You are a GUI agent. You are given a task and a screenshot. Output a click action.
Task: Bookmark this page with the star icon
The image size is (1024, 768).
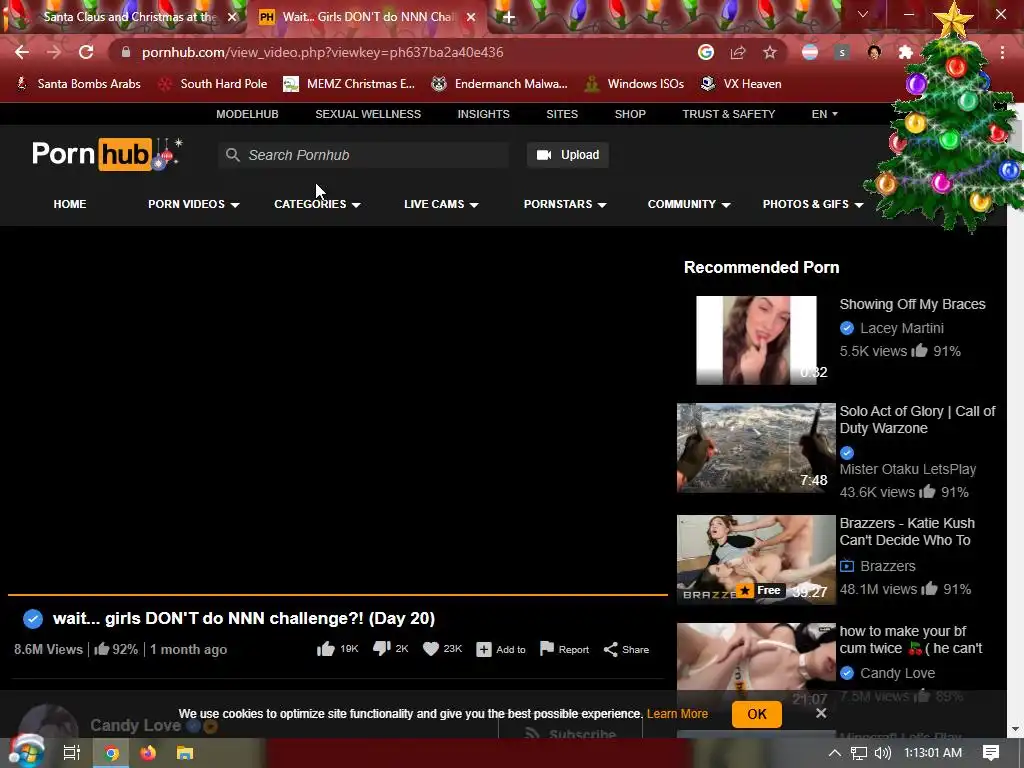coord(770,52)
